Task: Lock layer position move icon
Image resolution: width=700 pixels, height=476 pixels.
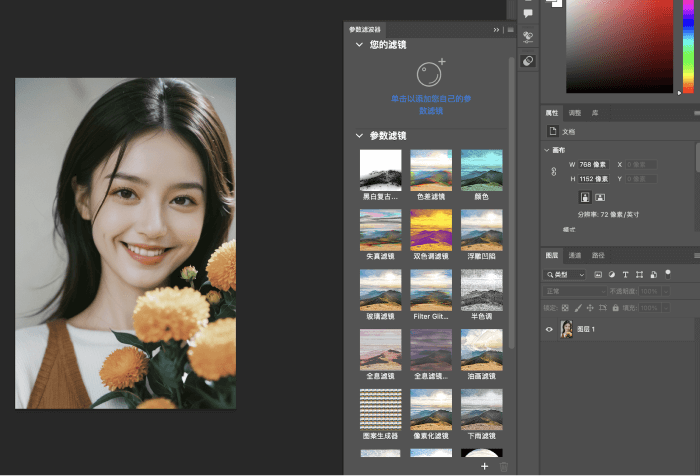Action: [x=590, y=308]
